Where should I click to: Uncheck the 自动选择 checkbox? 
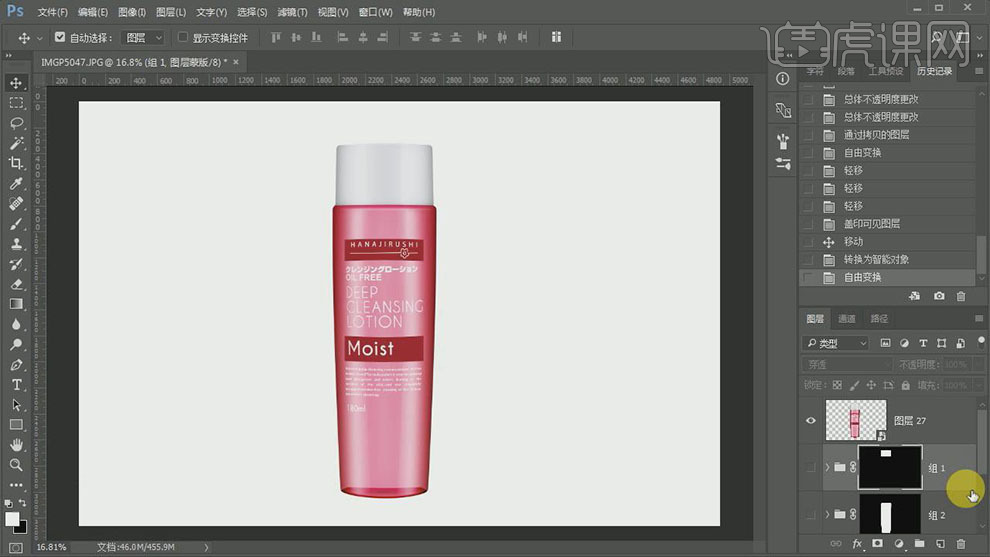[60, 38]
